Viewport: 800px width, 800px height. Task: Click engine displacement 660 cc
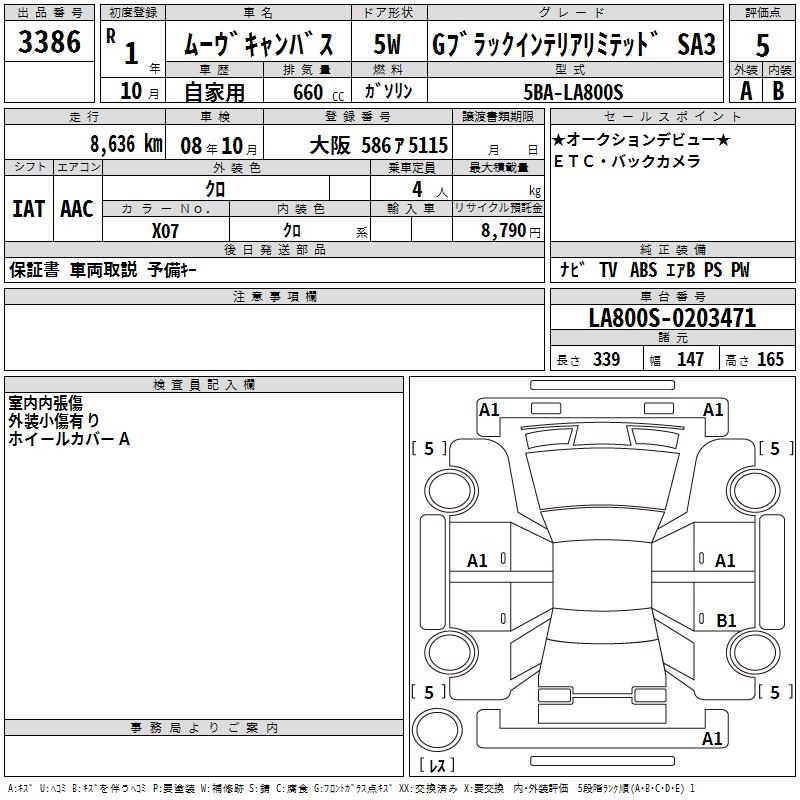point(318,92)
